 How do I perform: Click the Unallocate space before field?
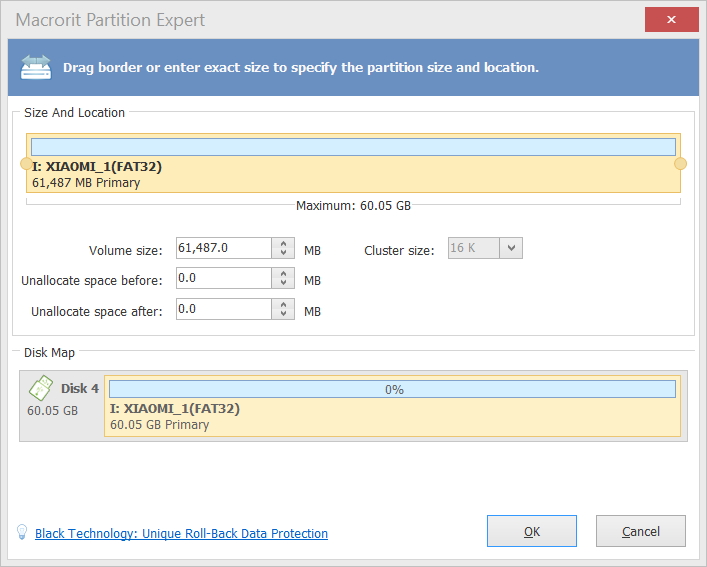click(x=224, y=278)
